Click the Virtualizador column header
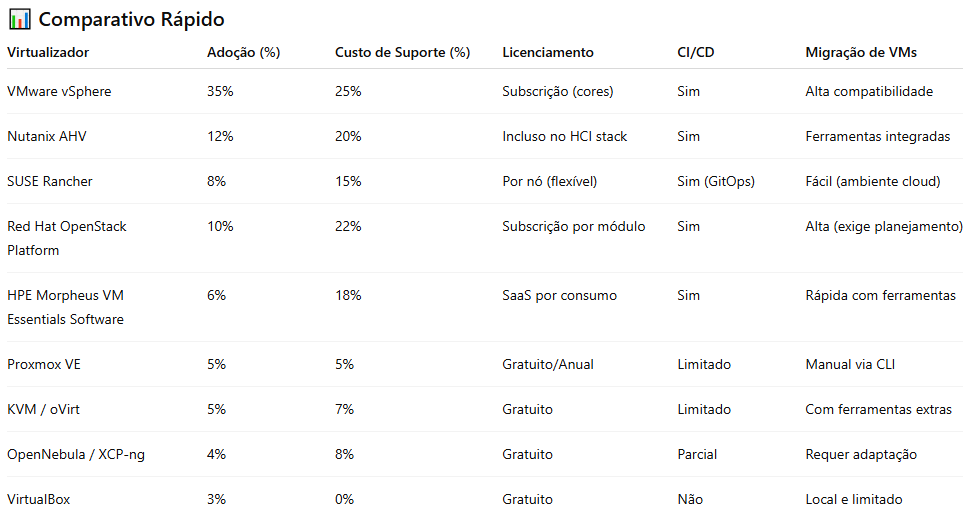Viewport: 978px width, 520px height. (48, 52)
